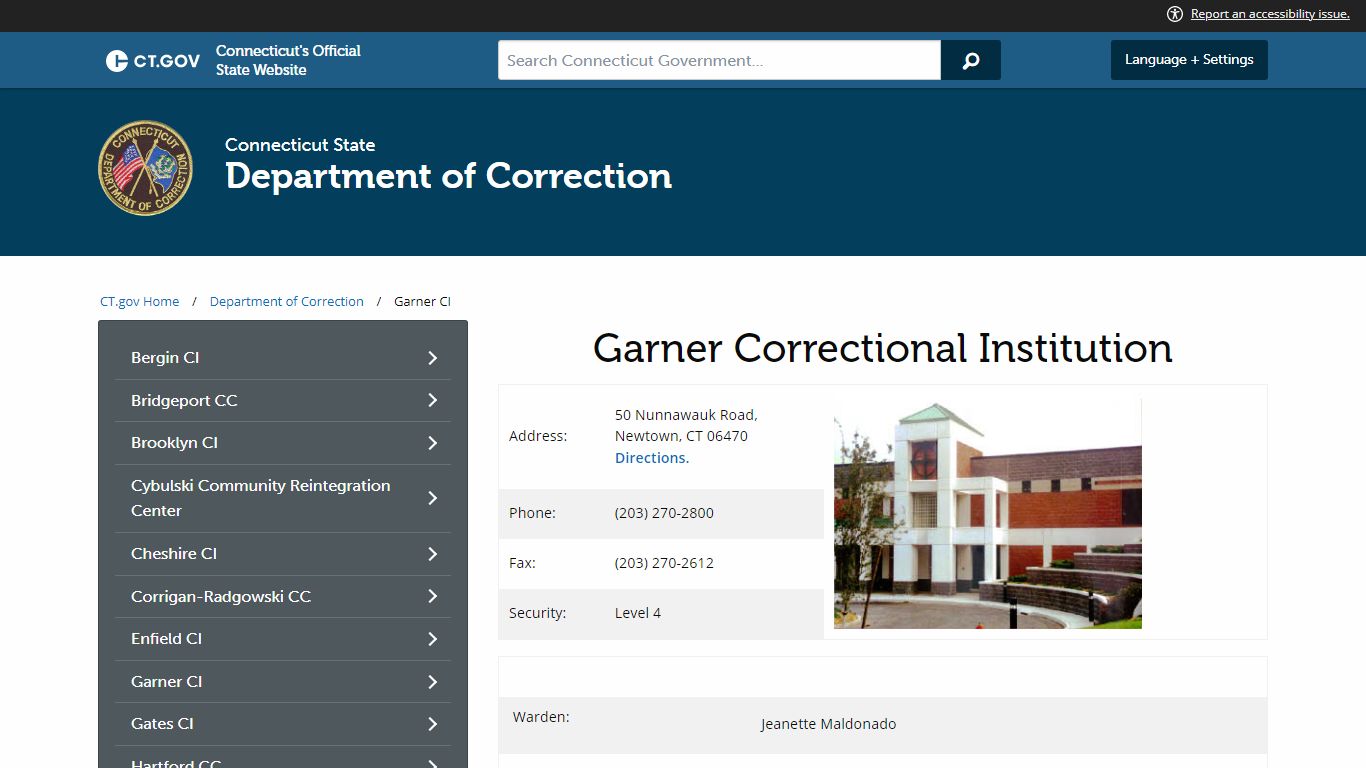Expand the chevron next to Cybulski Center
Viewport: 1366px width, 768px height.
coord(433,498)
